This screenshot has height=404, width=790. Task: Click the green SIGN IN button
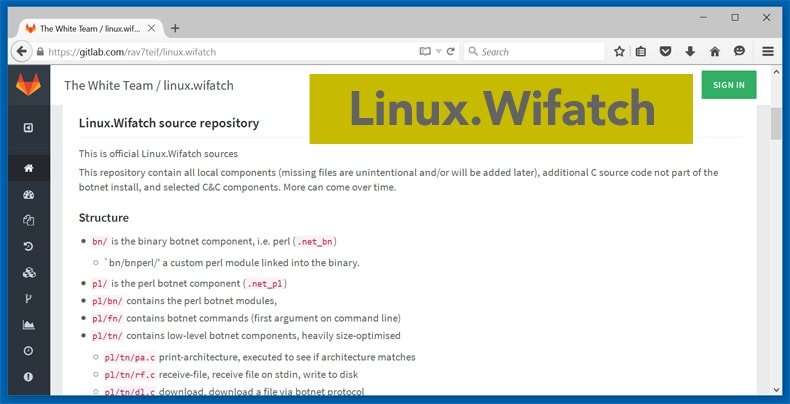pyautogui.click(x=729, y=85)
